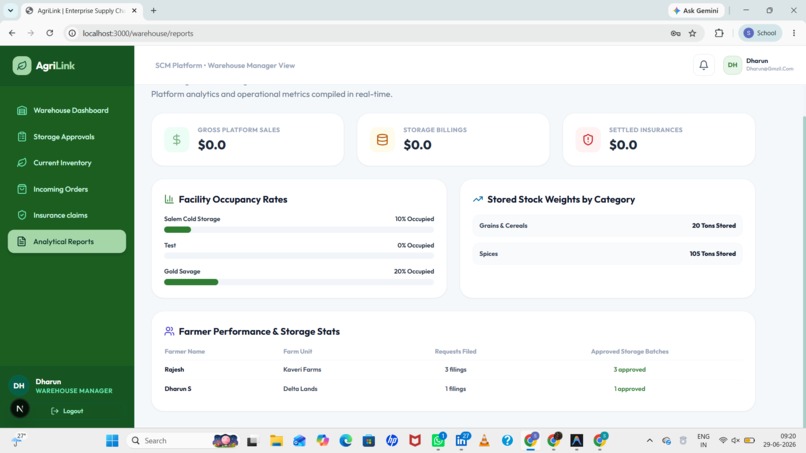
Task: Close the AgriLink browser tab
Action: tap(134, 10)
